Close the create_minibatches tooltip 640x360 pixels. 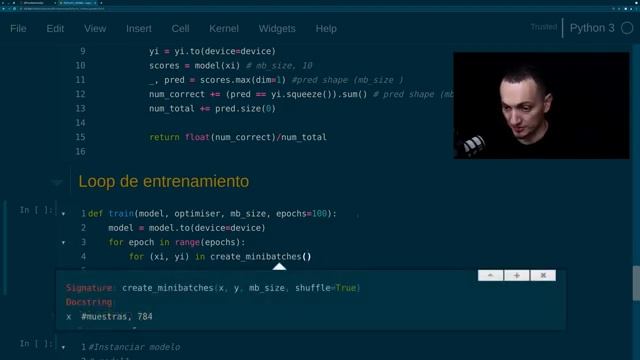click(x=543, y=276)
